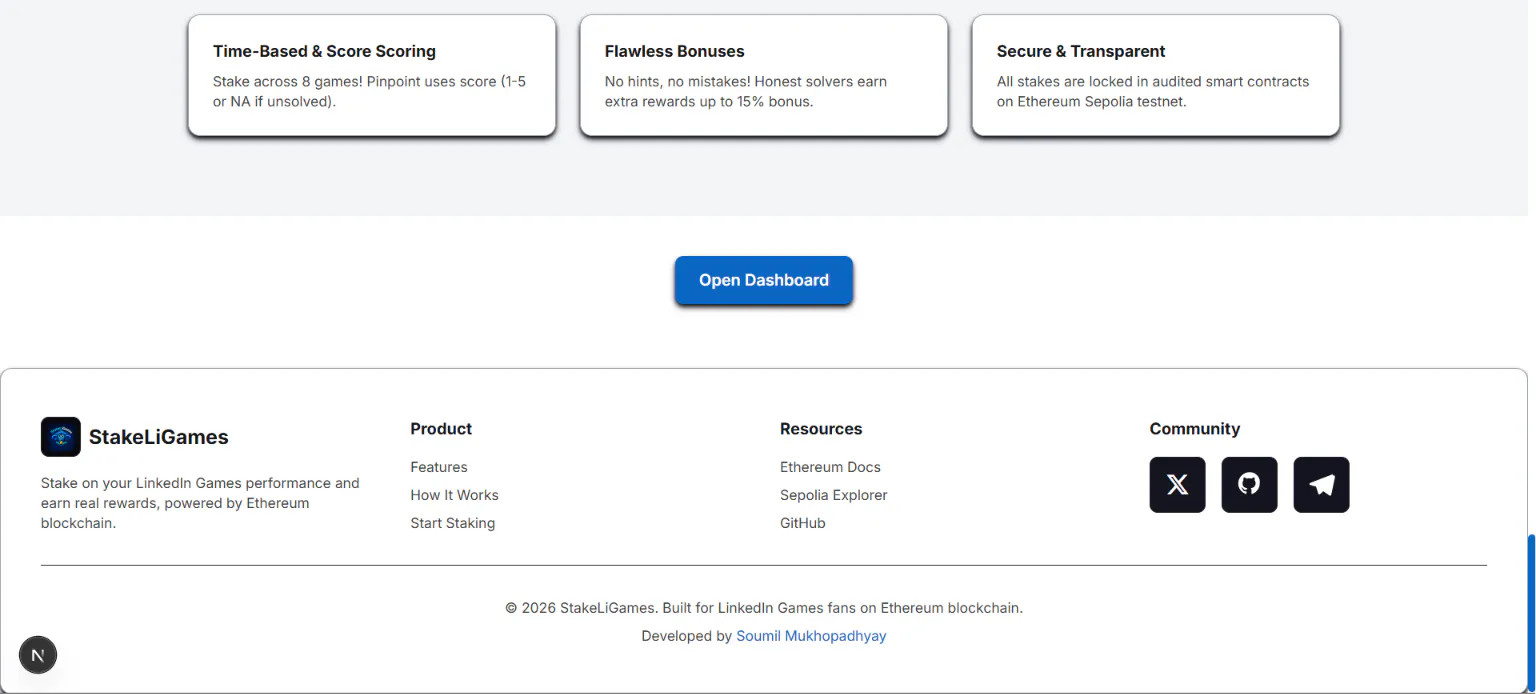Click the Resources footer heading

coord(821,429)
